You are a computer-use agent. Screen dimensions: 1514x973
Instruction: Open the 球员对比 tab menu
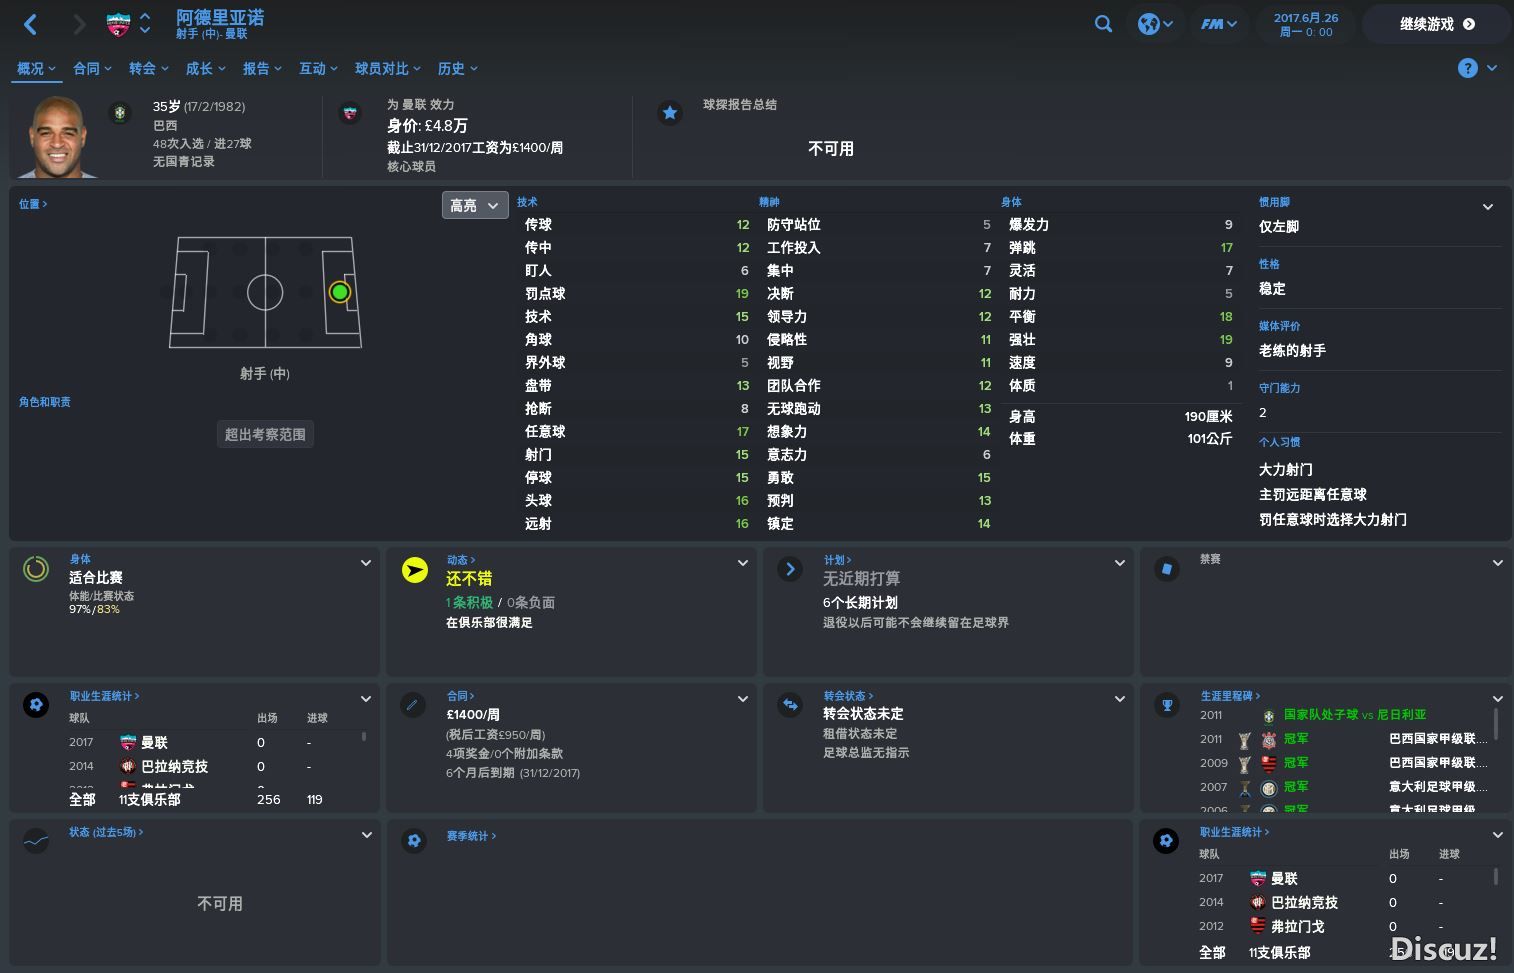[x=389, y=68]
